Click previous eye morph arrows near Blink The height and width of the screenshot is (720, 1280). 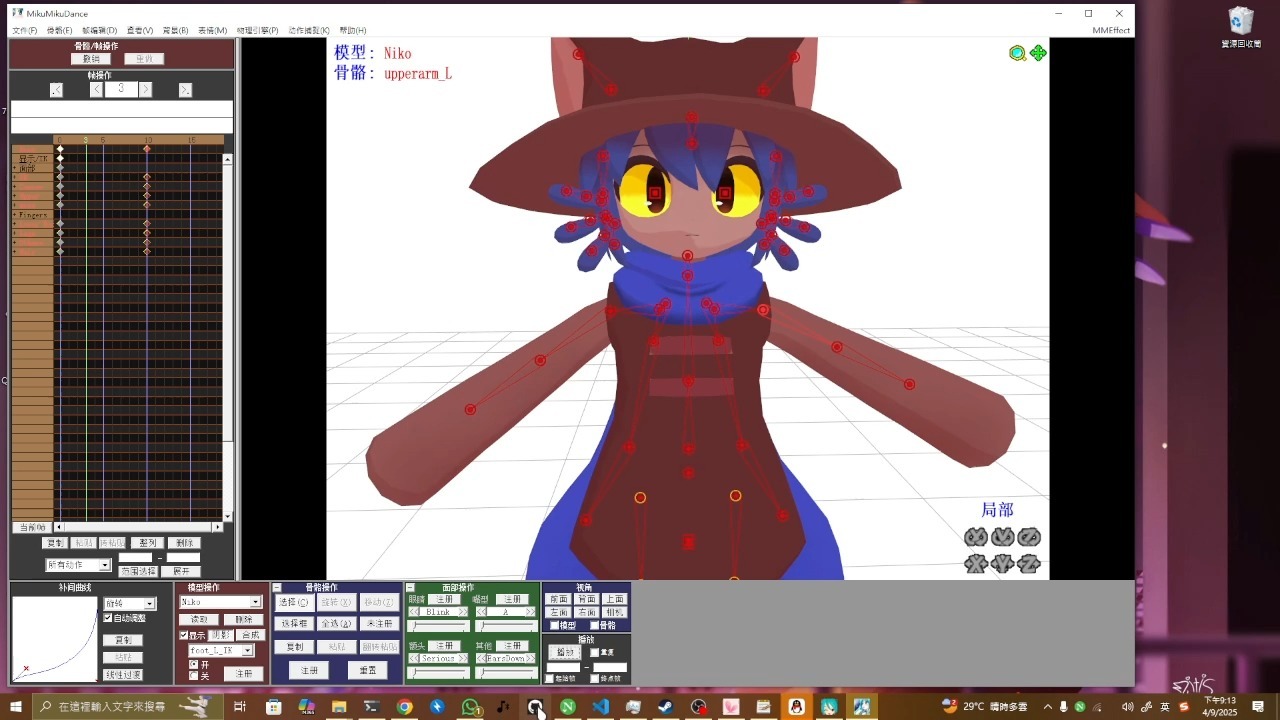point(414,612)
